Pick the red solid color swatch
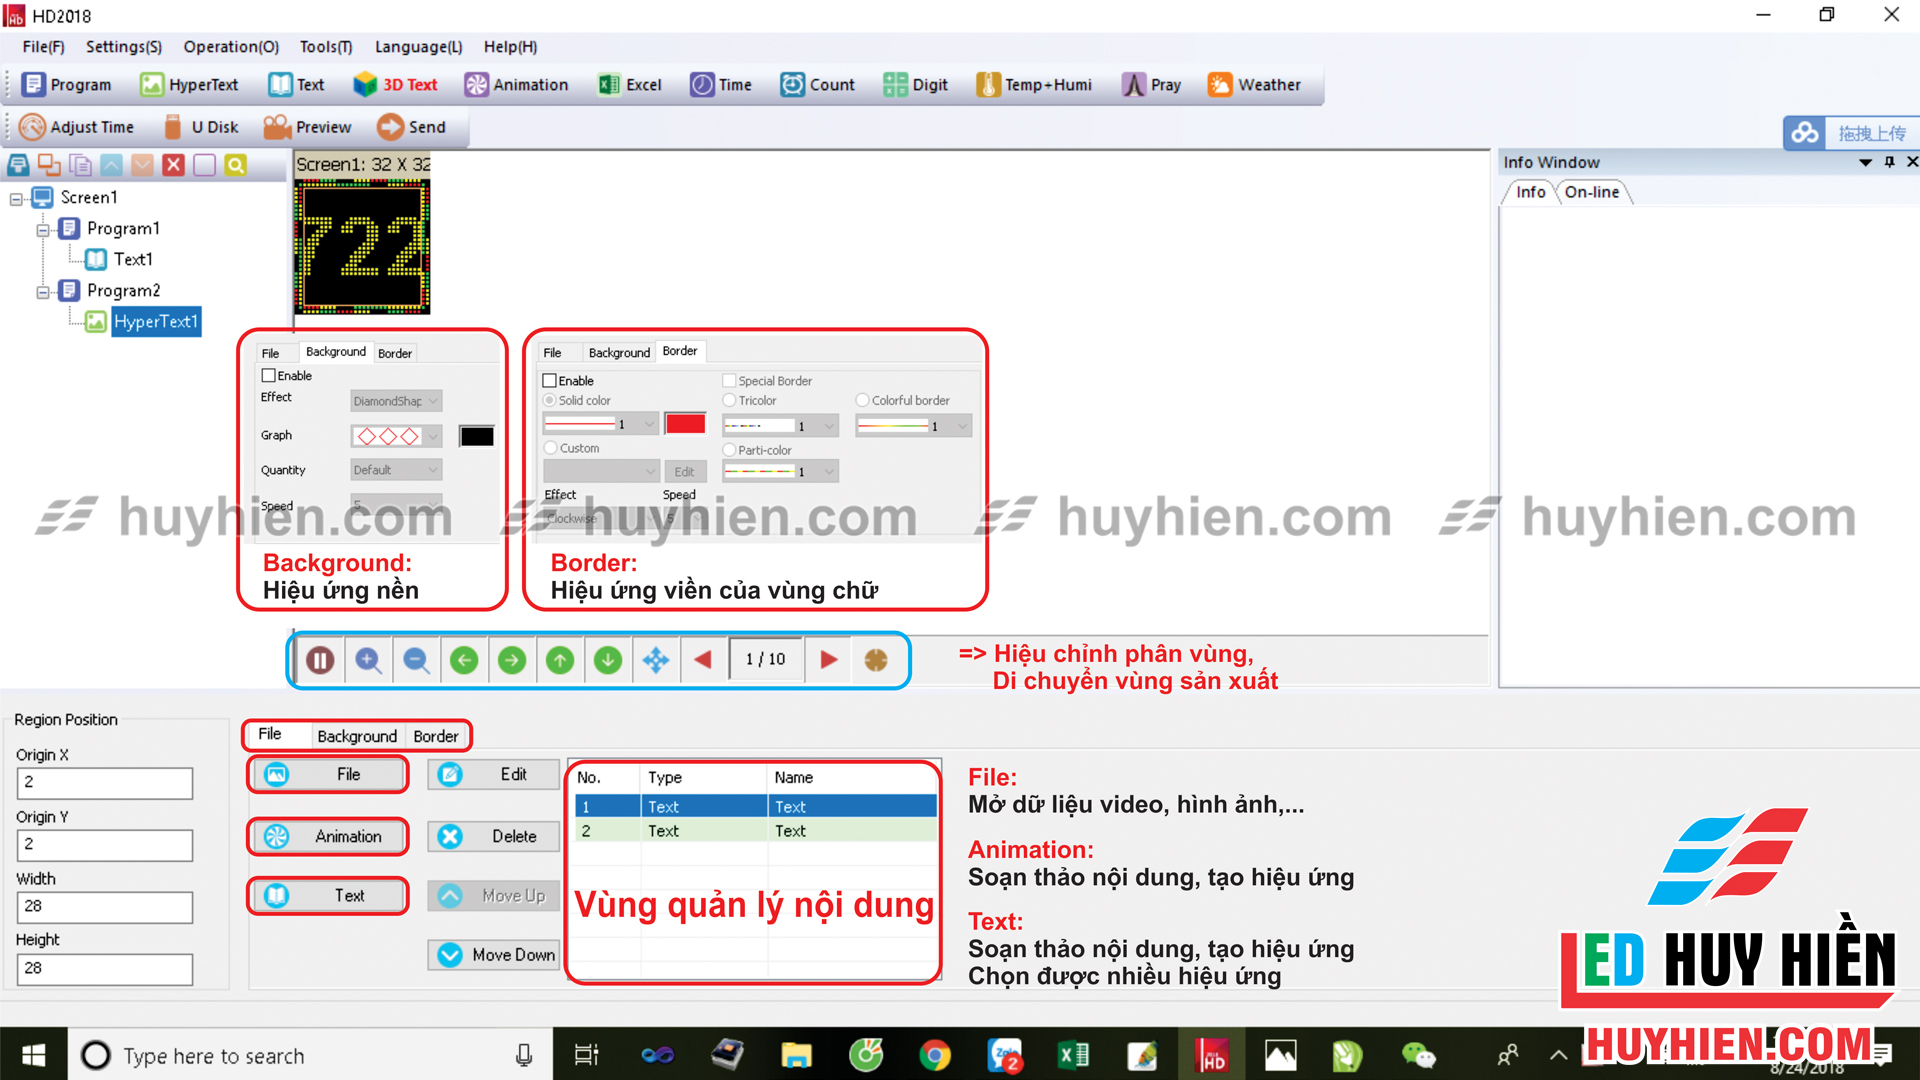 685,423
